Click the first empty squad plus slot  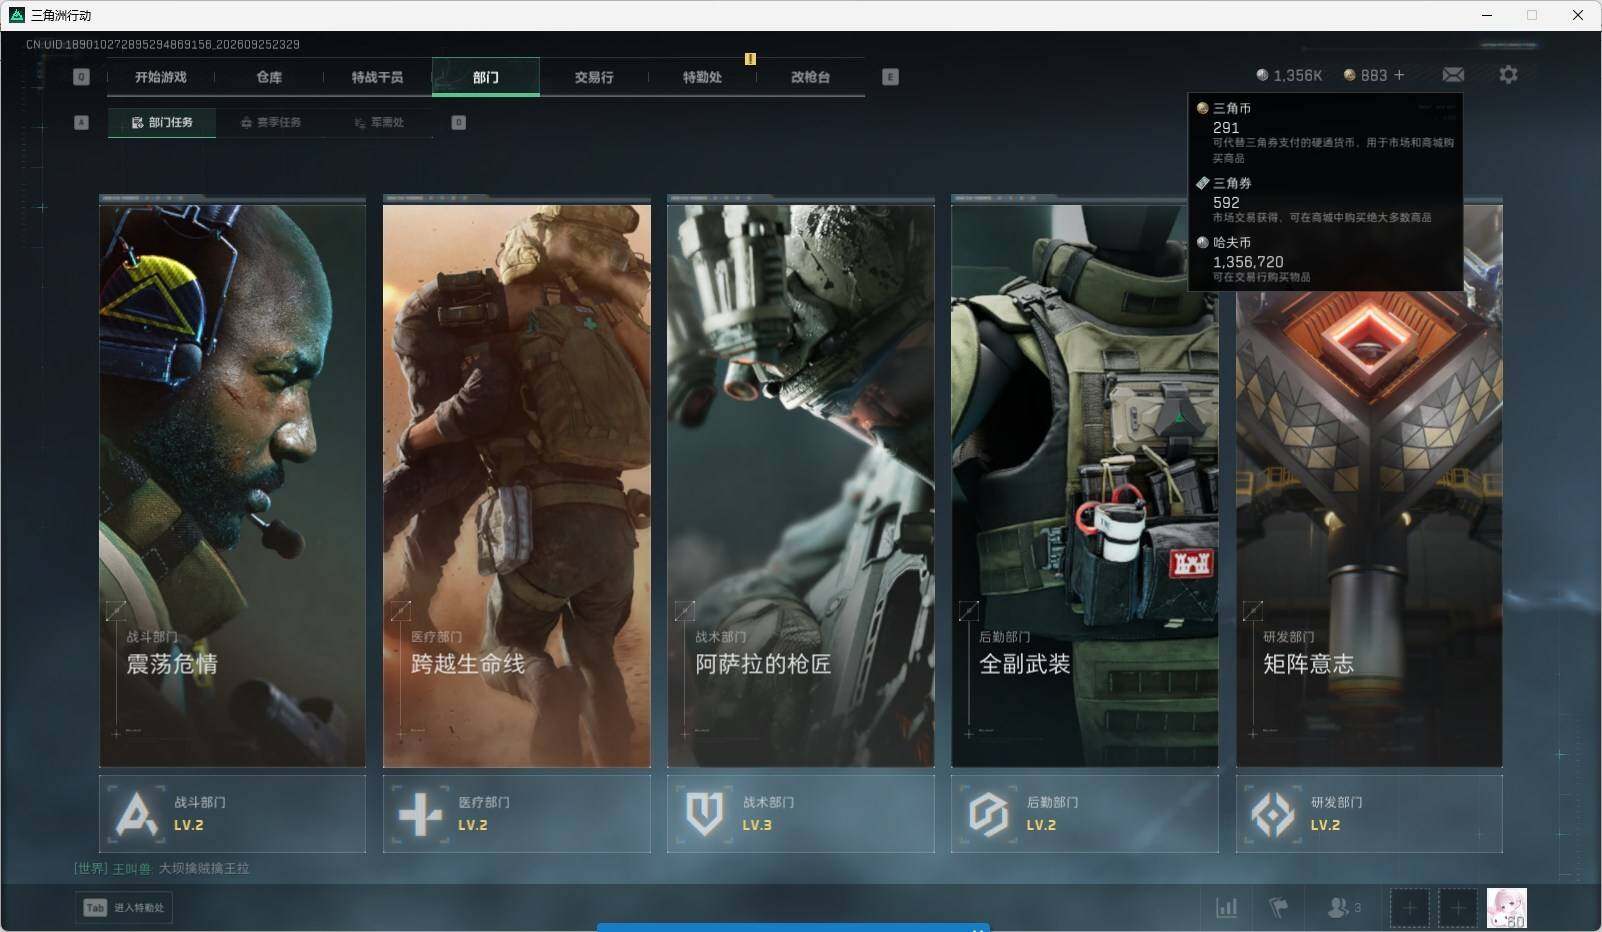click(1409, 907)
